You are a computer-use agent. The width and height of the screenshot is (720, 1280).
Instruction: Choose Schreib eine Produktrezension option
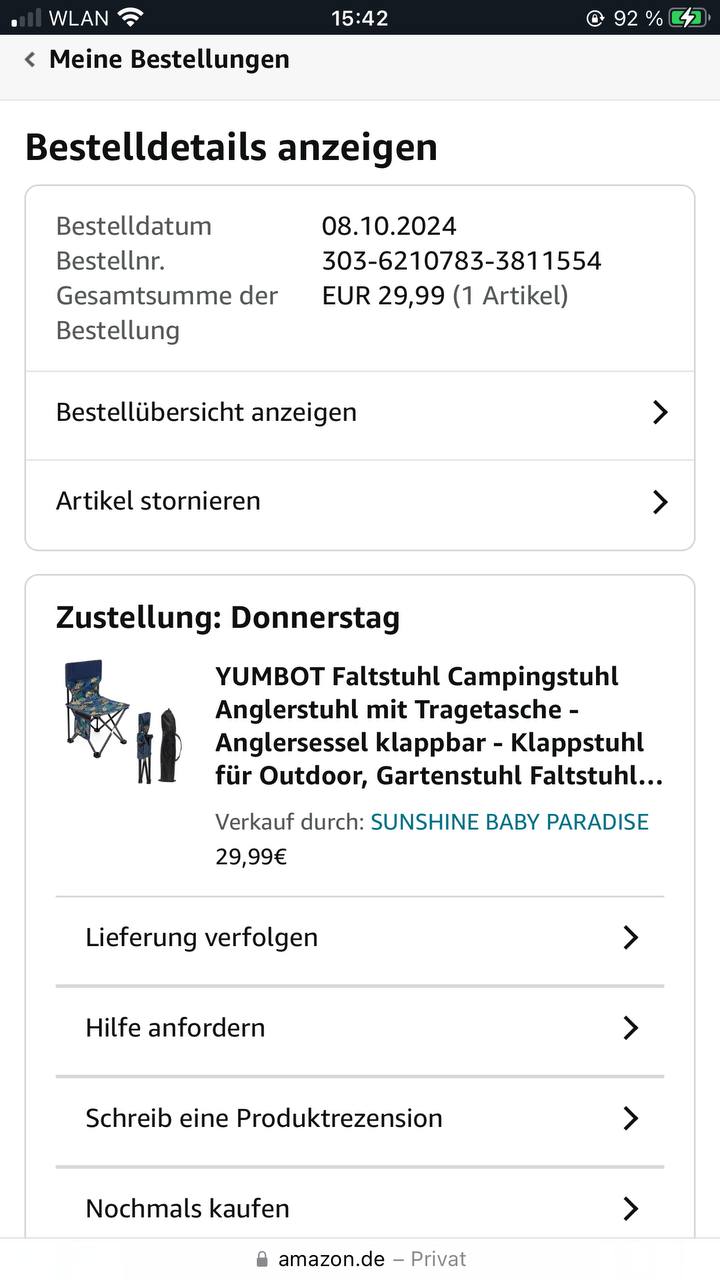pos(264,1117)
